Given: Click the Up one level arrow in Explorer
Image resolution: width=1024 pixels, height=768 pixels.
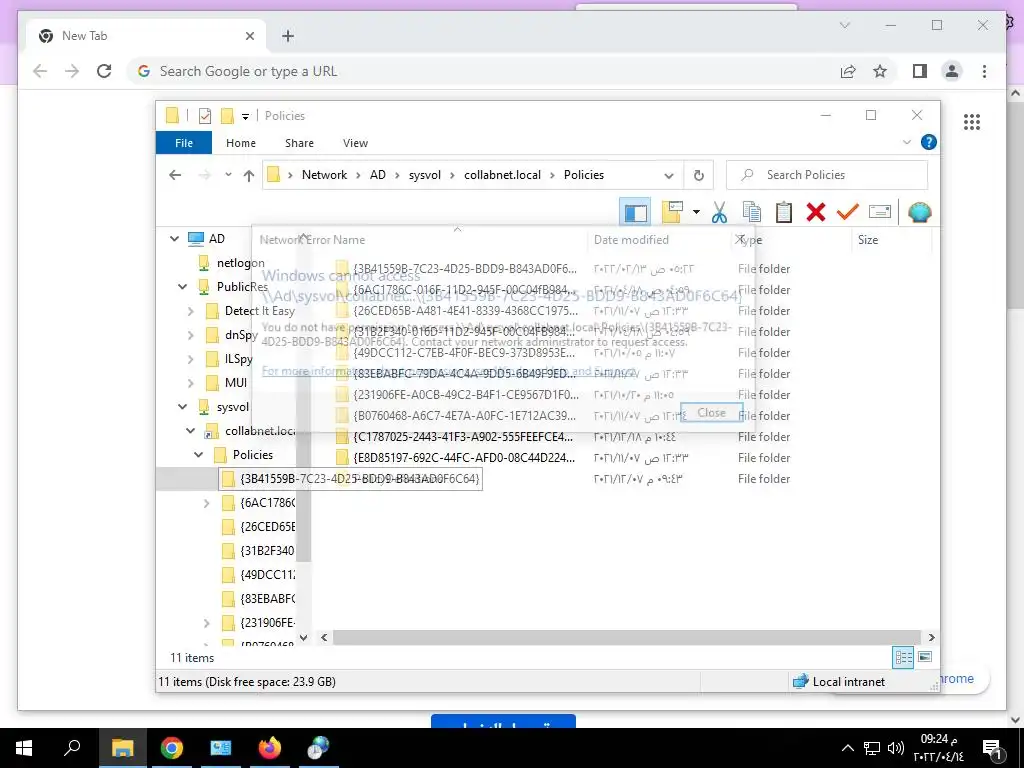Looking at the screenshot, I should pyautogui.click(x=248, y=175).
